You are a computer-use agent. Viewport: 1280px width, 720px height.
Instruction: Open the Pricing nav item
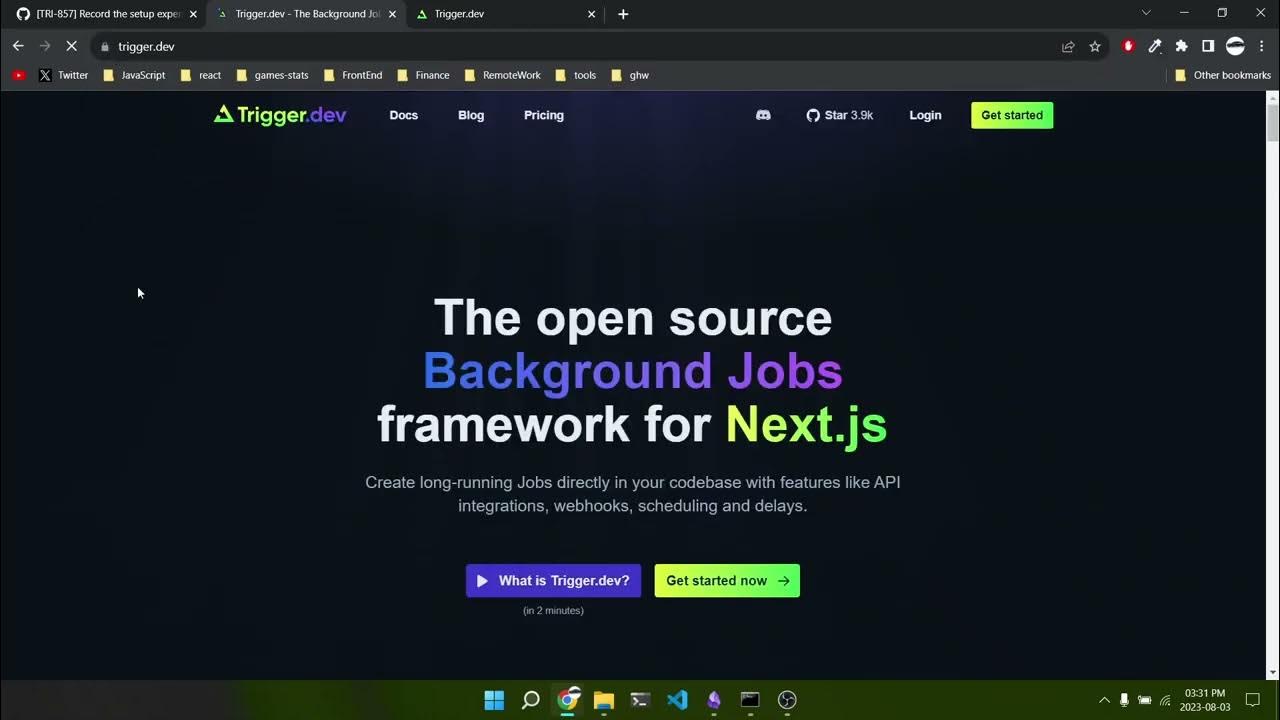click(x=544, y=115)
